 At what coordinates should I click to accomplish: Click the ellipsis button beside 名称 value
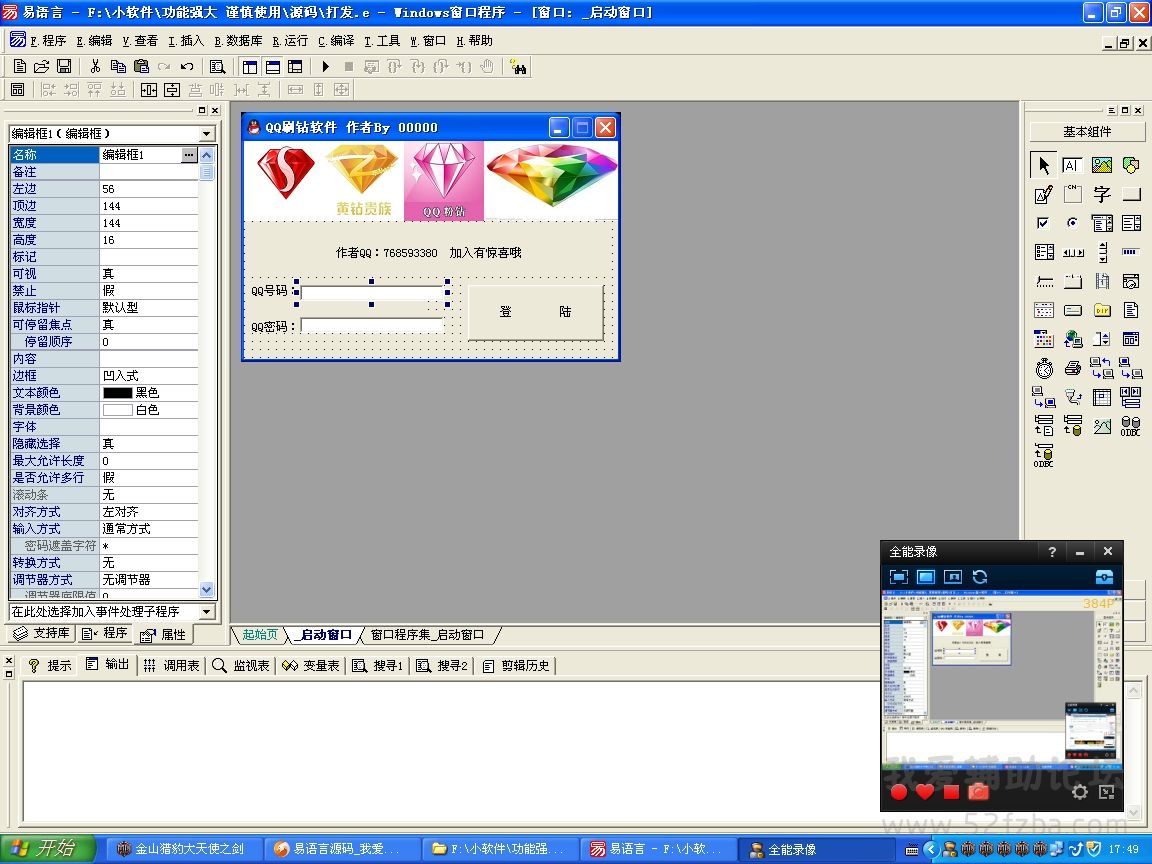click(x=189, y=154)
